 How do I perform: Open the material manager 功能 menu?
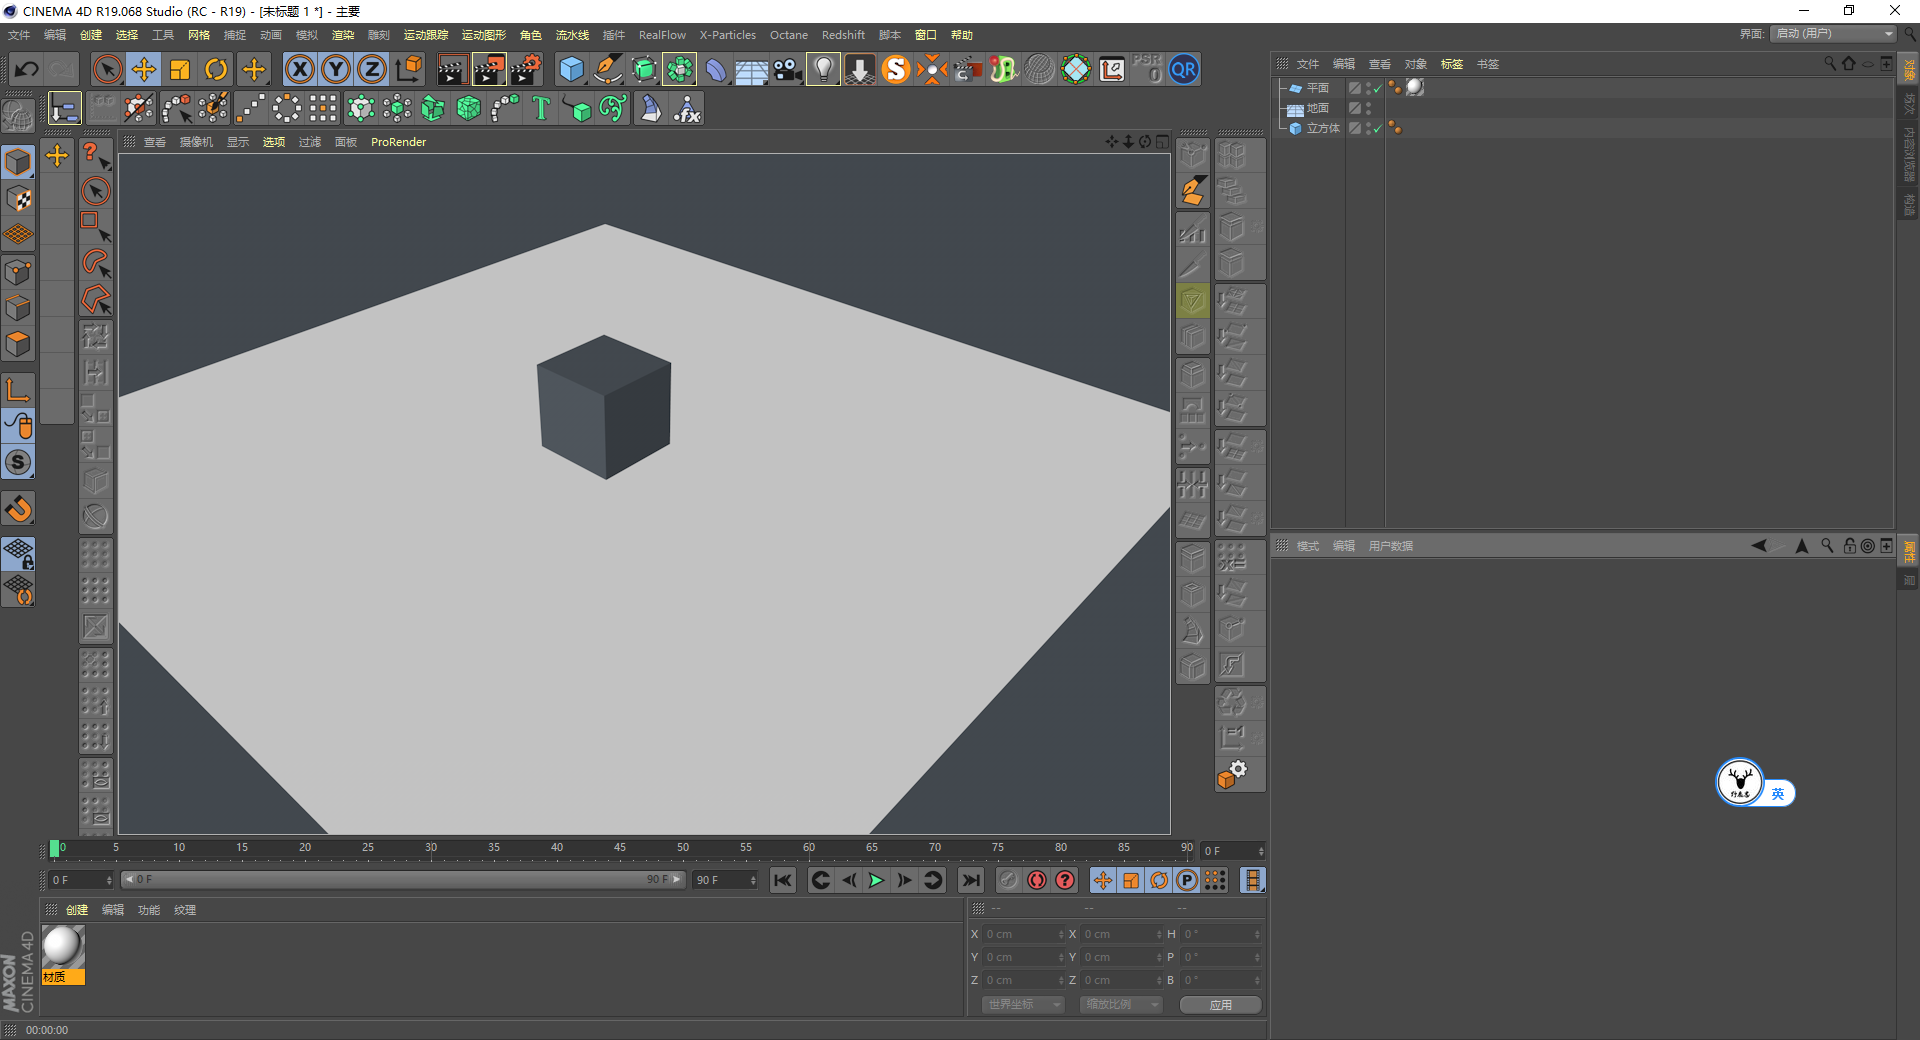[149, 910]
